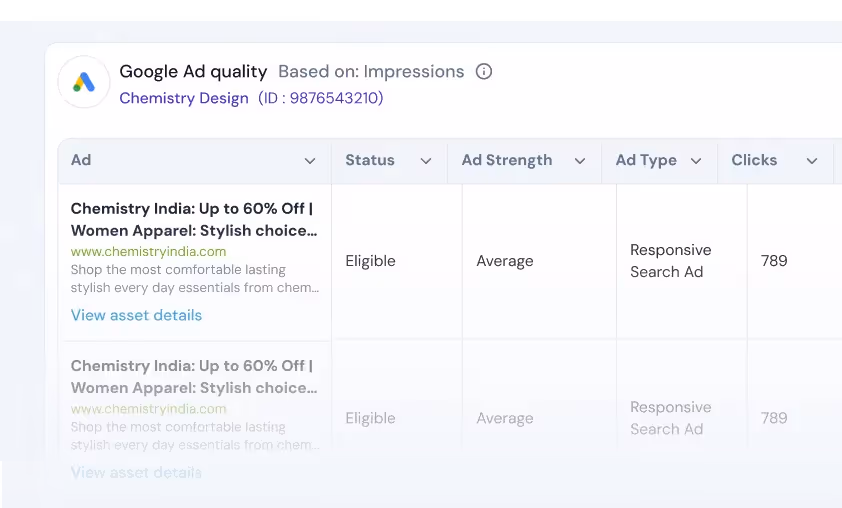Image resolution: width=842 pixels, height=508 pixels.
Task: Click Eligible status in first row
Action: tap(371, 261)
